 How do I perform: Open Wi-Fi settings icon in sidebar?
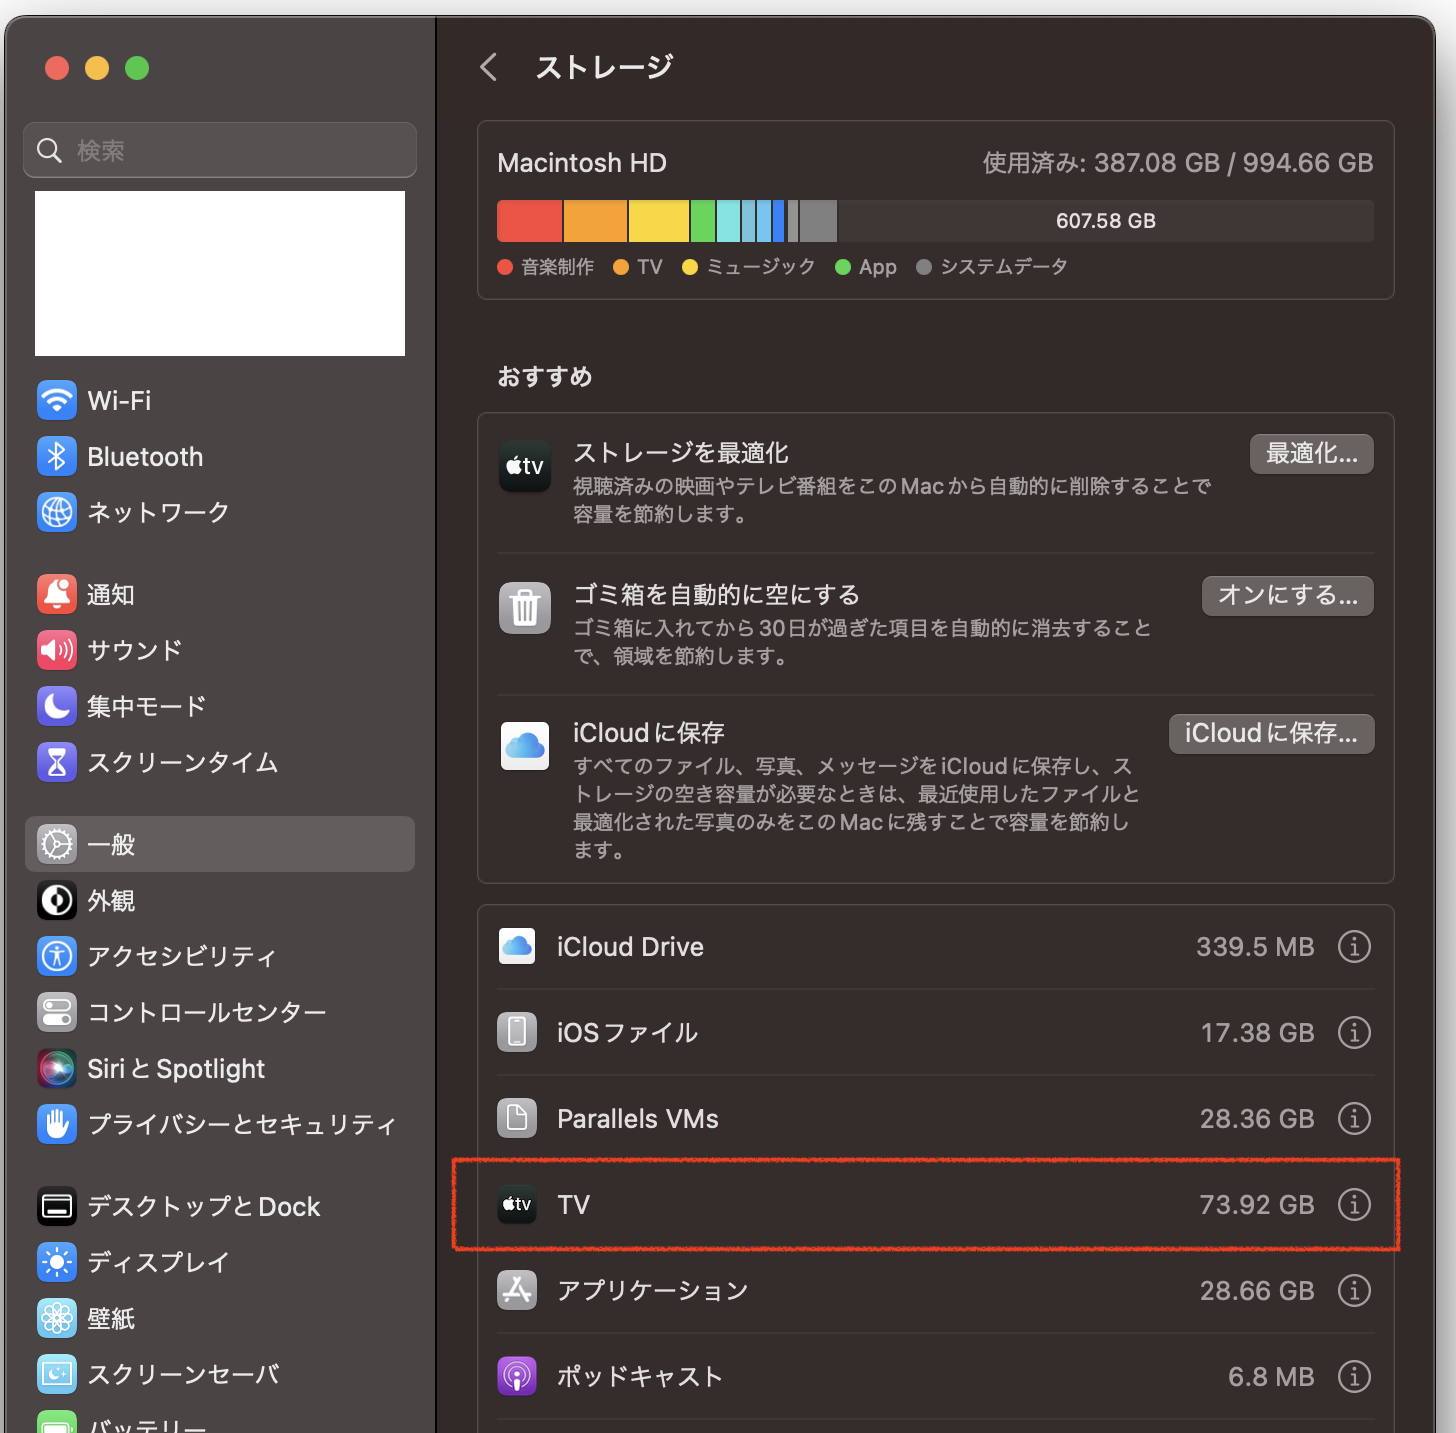click(57, 400)
